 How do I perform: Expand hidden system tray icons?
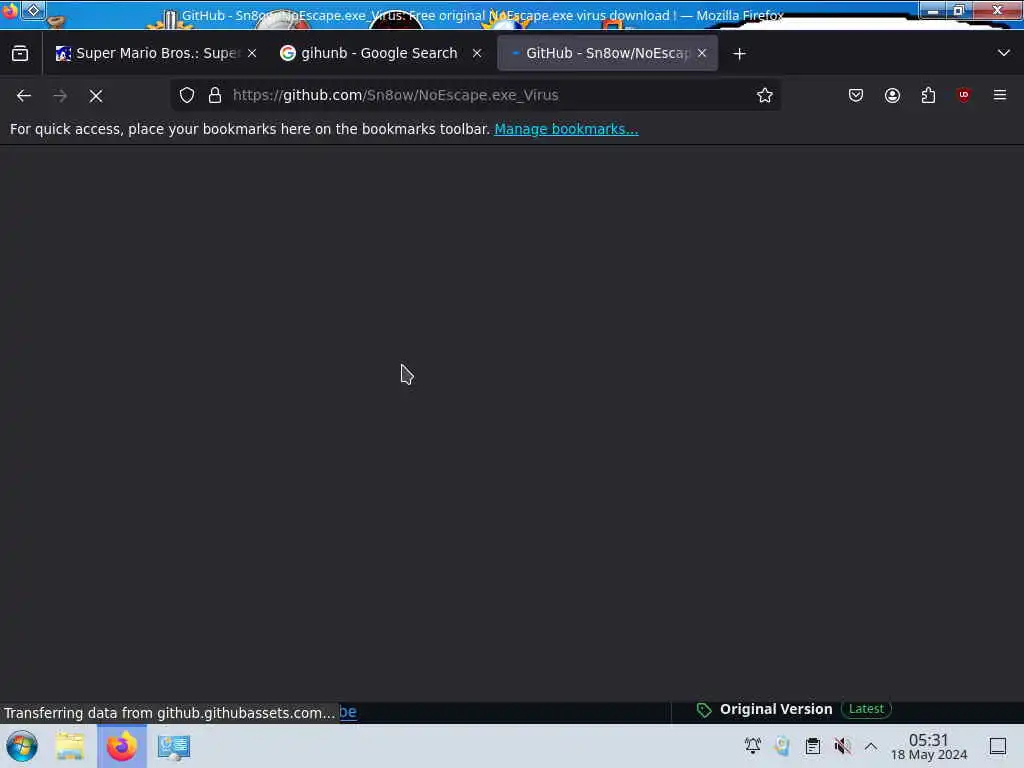pyautogui.click(x=871, y=746)
